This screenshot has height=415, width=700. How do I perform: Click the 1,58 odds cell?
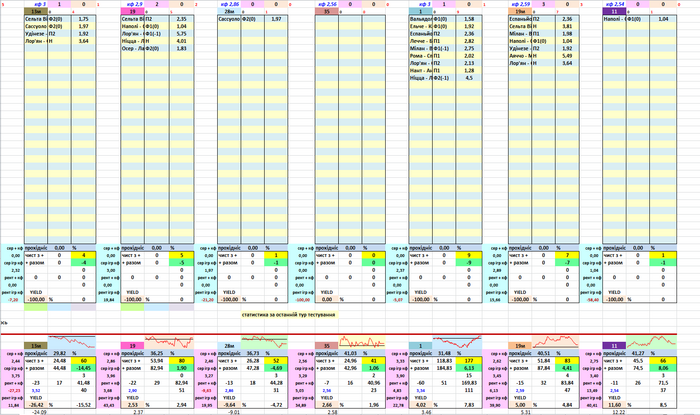tap(469, 19)
